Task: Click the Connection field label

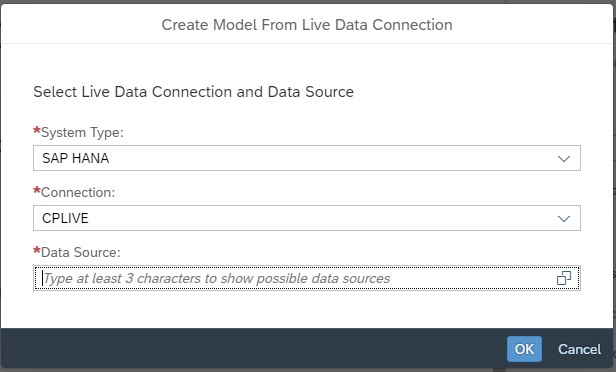Action: (78, 192)
